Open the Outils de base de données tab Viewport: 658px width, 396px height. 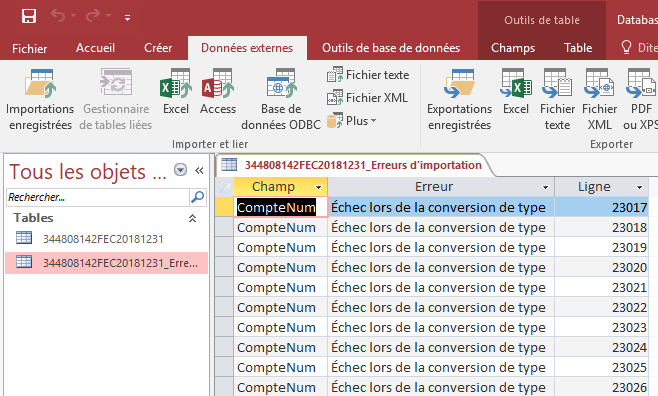point(391,48)
